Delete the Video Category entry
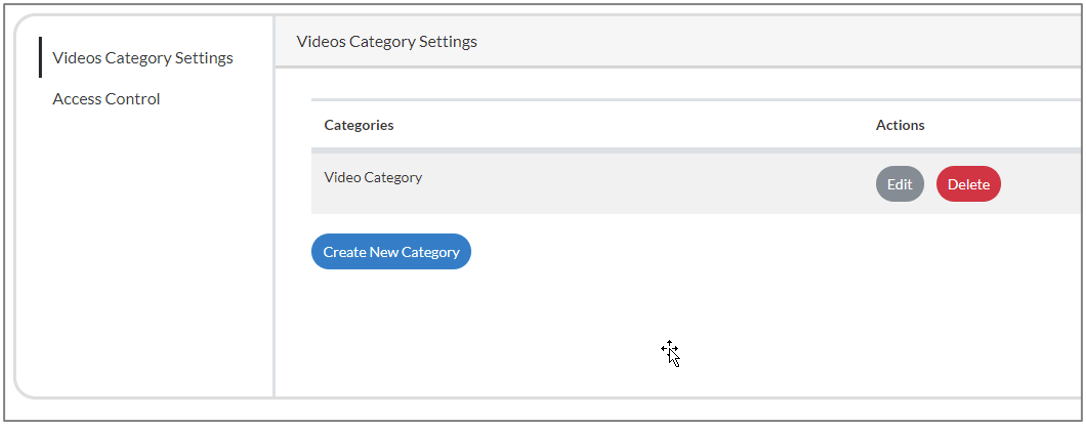This screenshot has width=1086, height=427. click(x=968, y=184)
